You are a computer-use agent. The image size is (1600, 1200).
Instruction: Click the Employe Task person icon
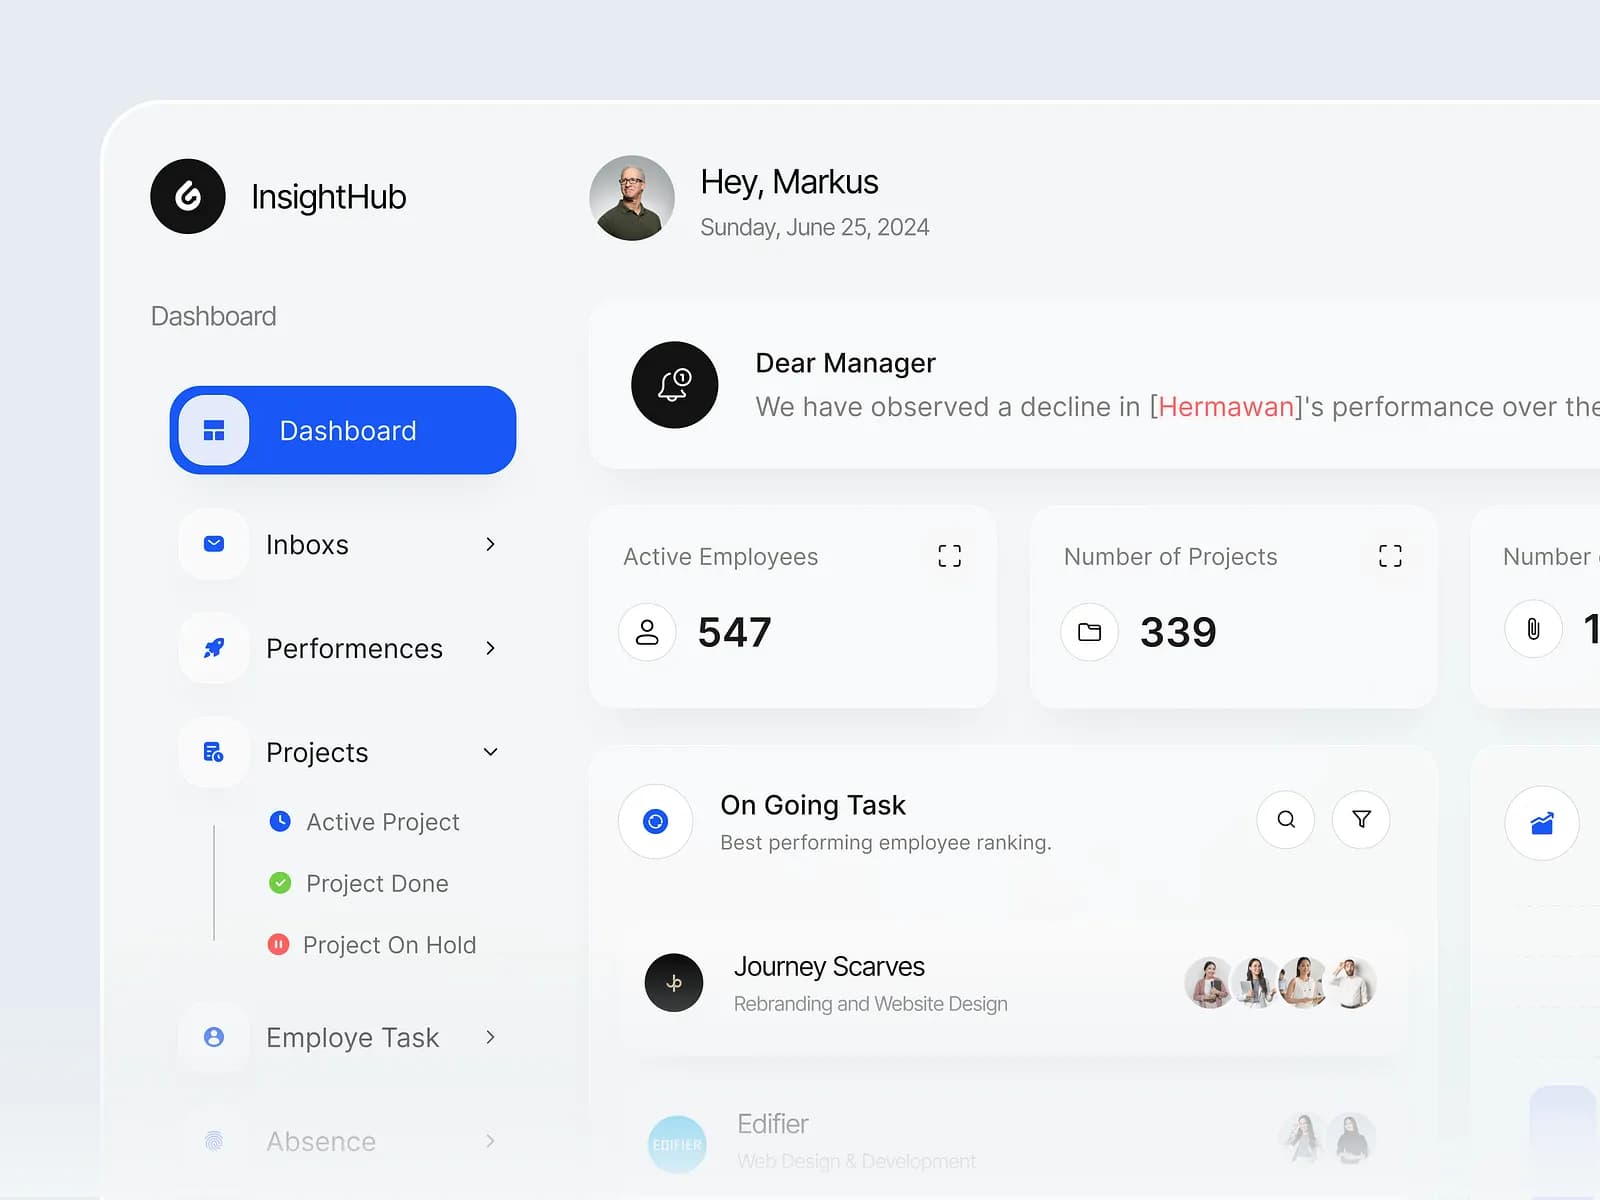(214, 1037)
